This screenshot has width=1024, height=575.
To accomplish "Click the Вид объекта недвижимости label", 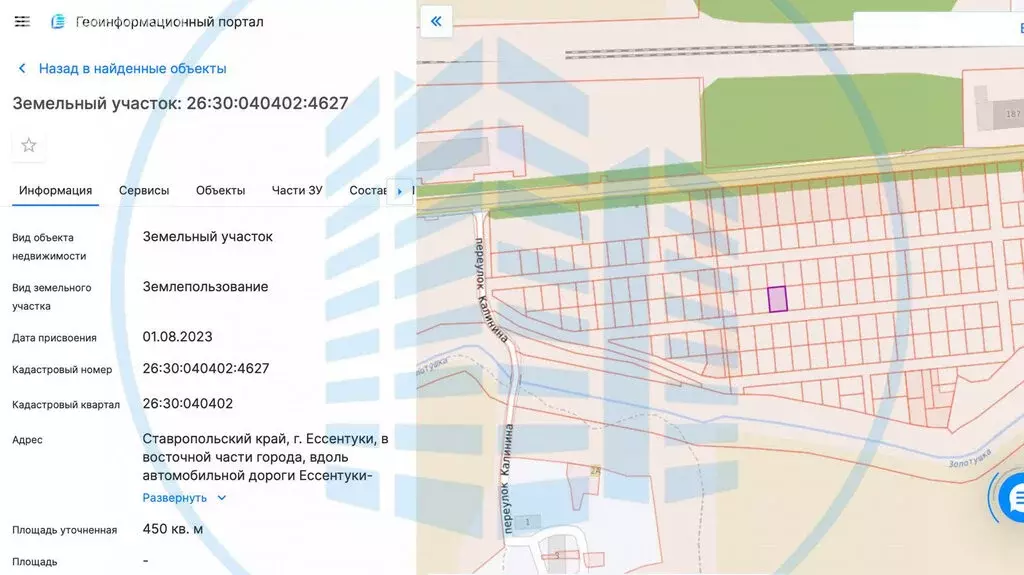I will coord(49,247).
